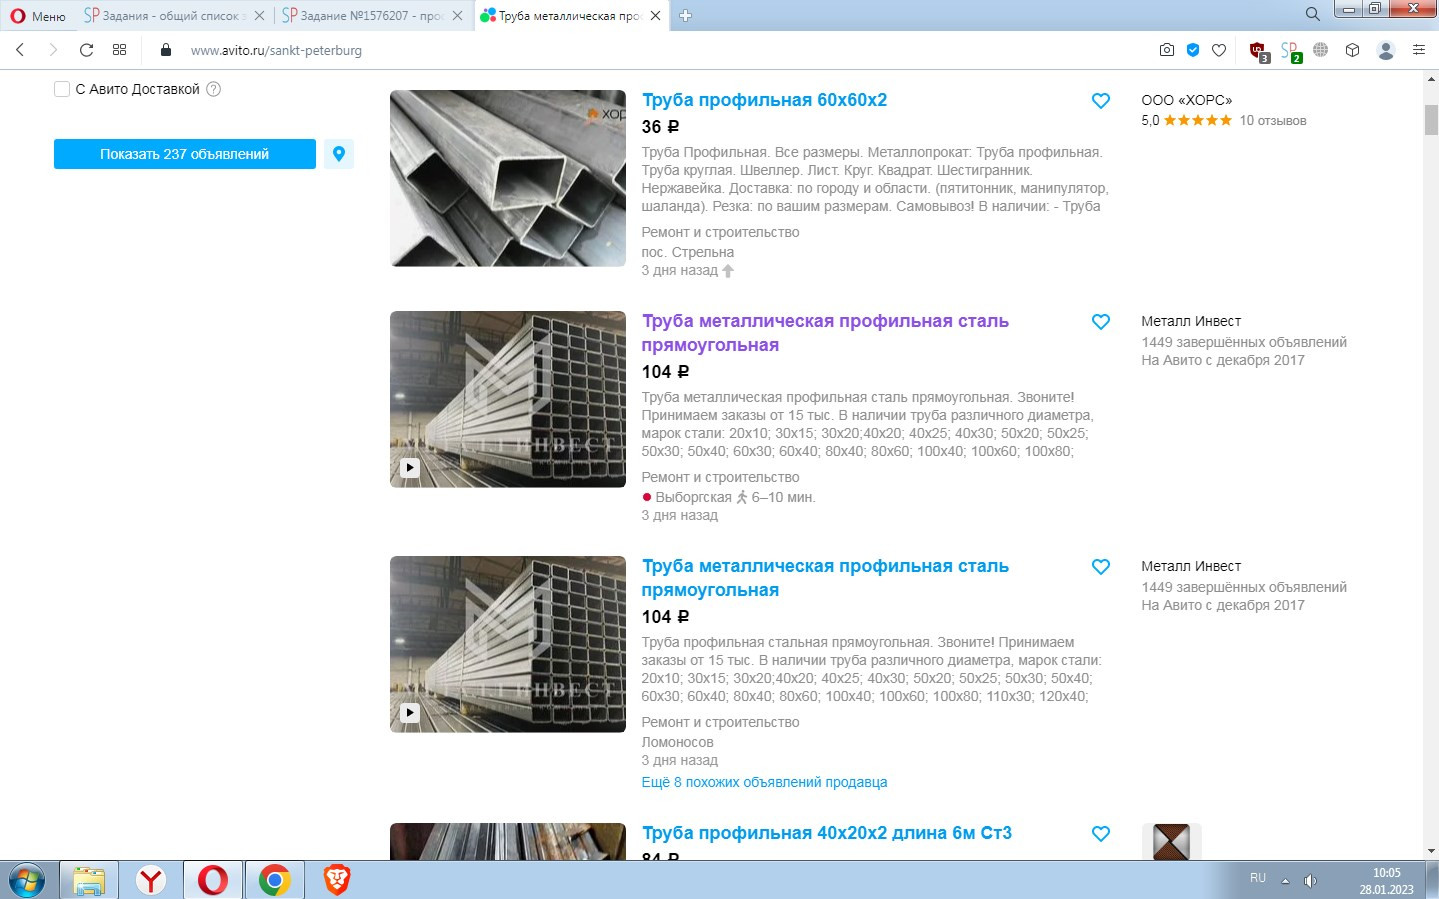The width and height of the screenshot is (1439, 899).
Task: Click the page scrollbar thumb
Action: 1431,120
